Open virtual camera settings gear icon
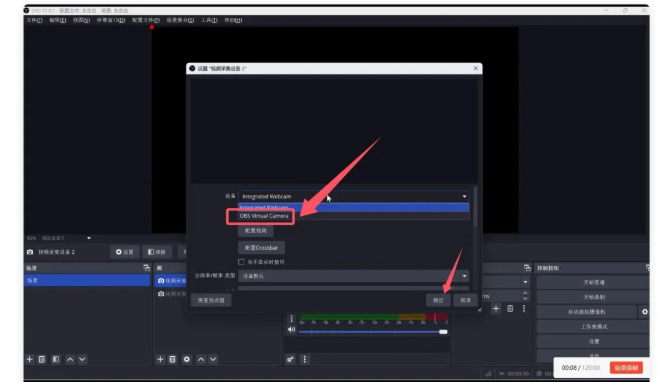Viewport: 658px width, 382px height. (x=645, y=311)
